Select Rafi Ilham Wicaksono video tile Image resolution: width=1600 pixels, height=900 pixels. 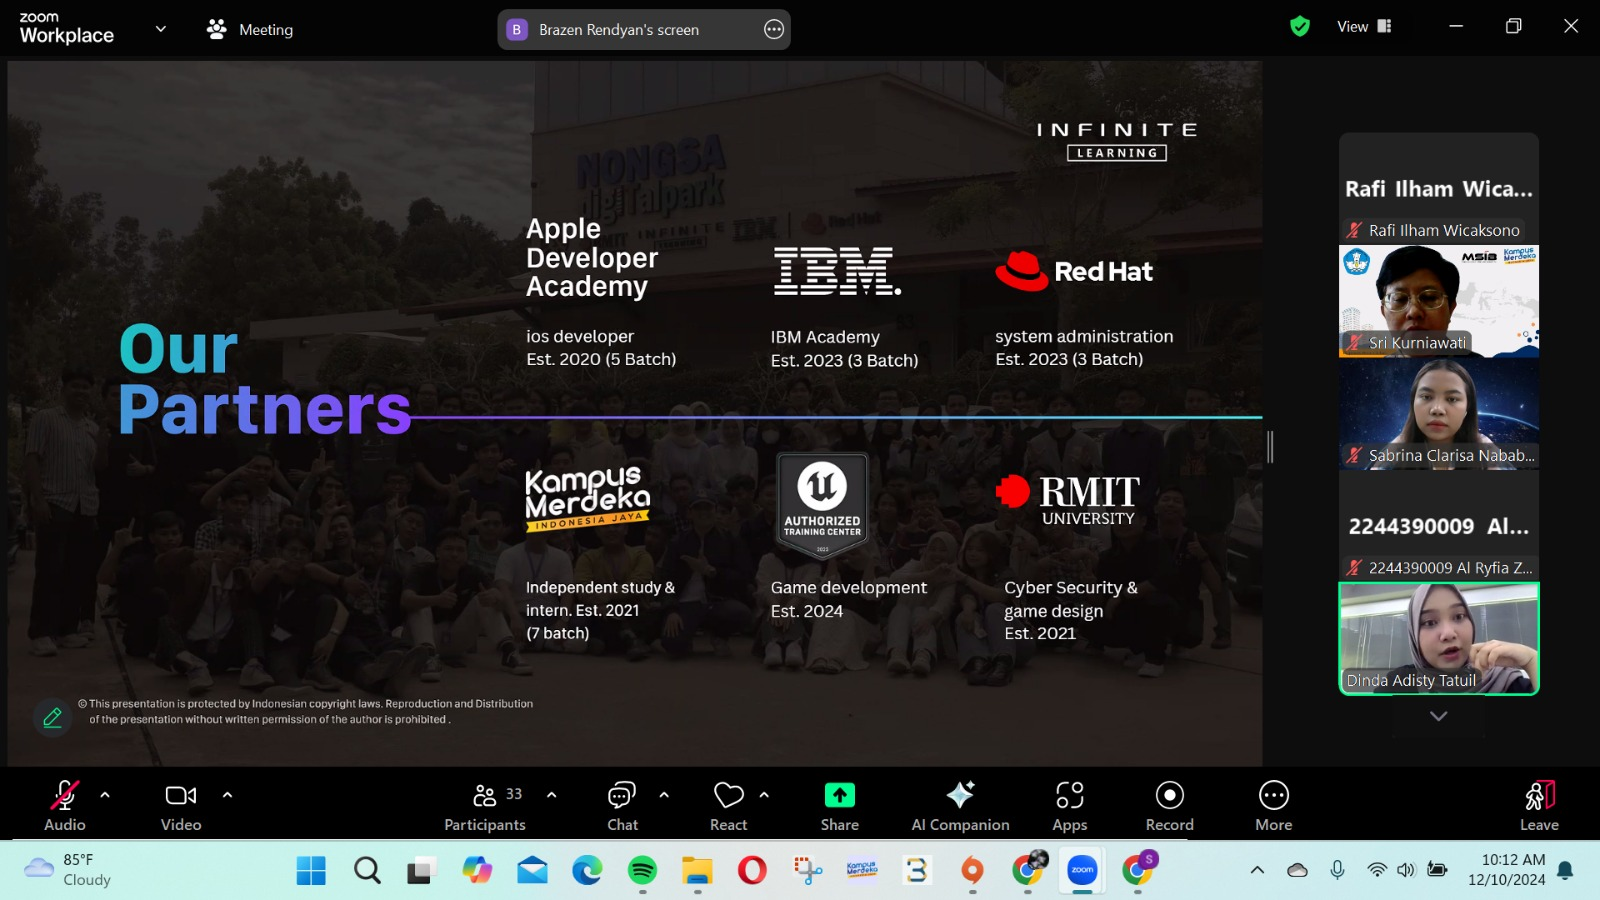[1439, 188]
